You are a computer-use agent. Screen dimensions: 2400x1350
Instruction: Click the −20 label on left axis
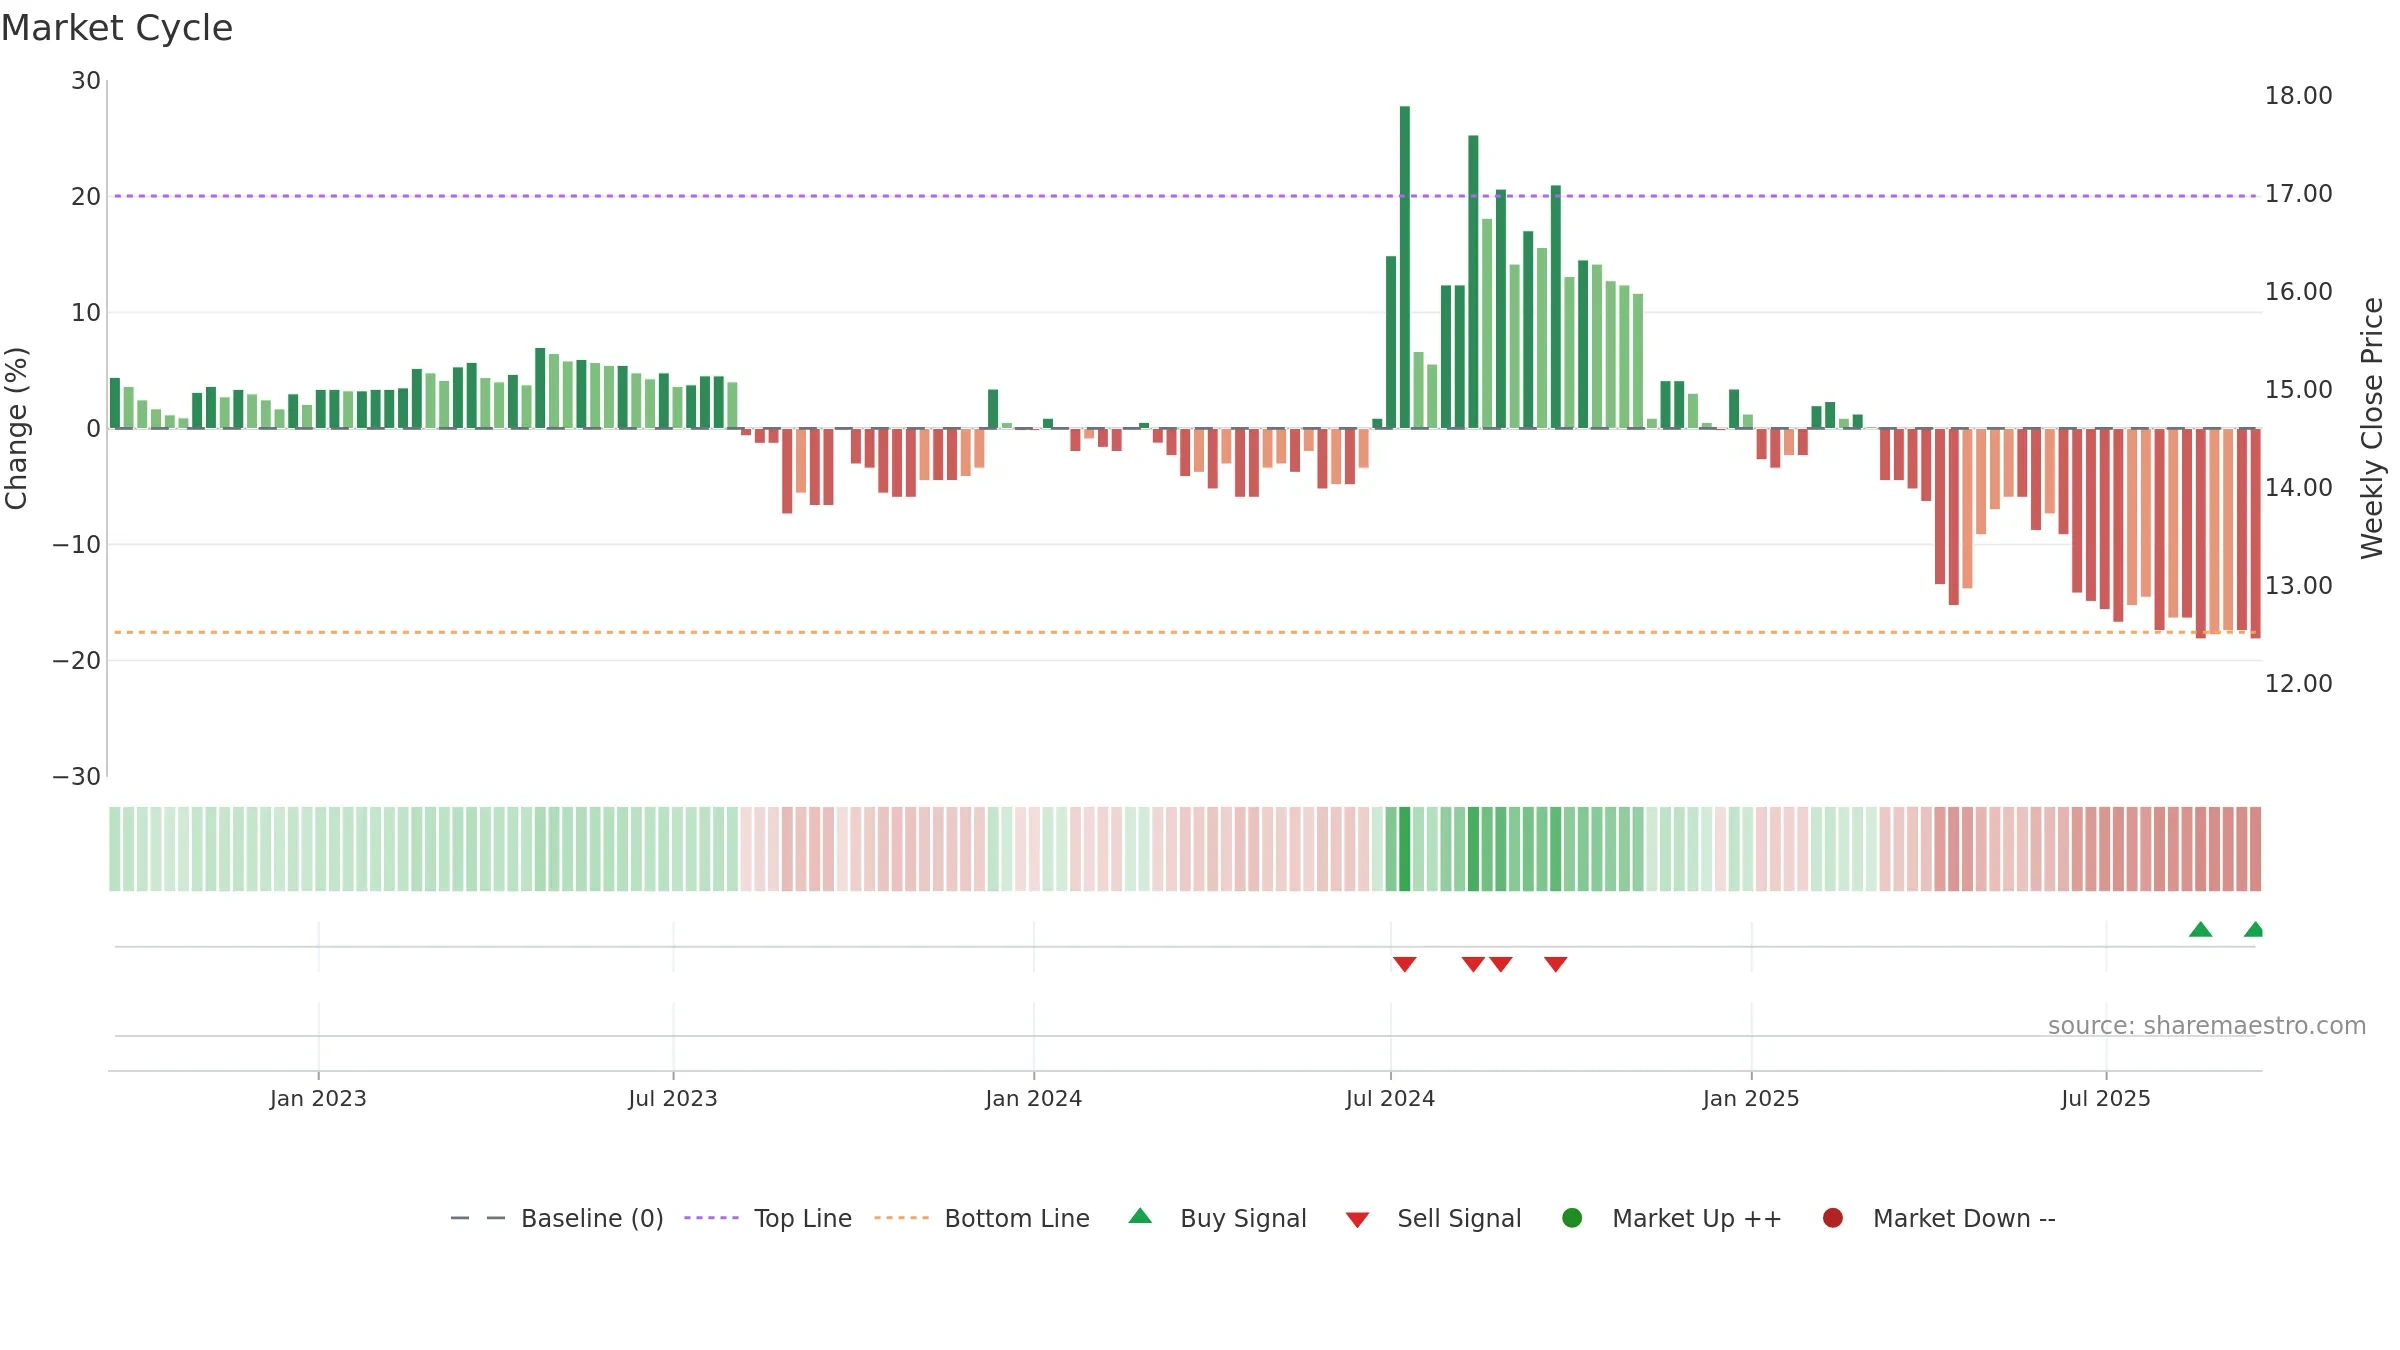77,661
